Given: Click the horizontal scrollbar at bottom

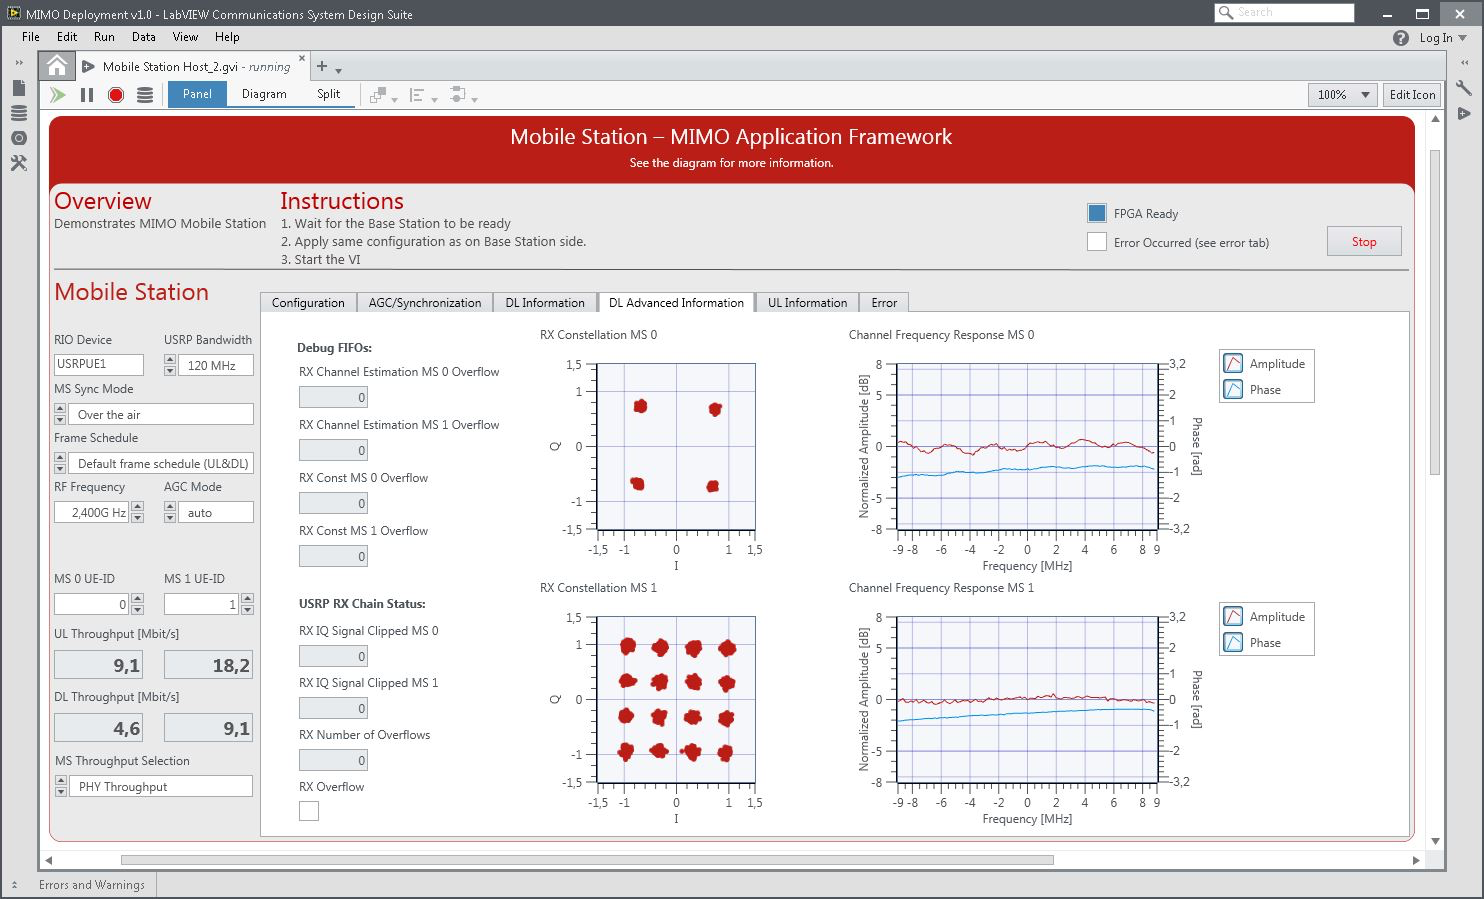Looking at the screenshot, I should 587,860.
